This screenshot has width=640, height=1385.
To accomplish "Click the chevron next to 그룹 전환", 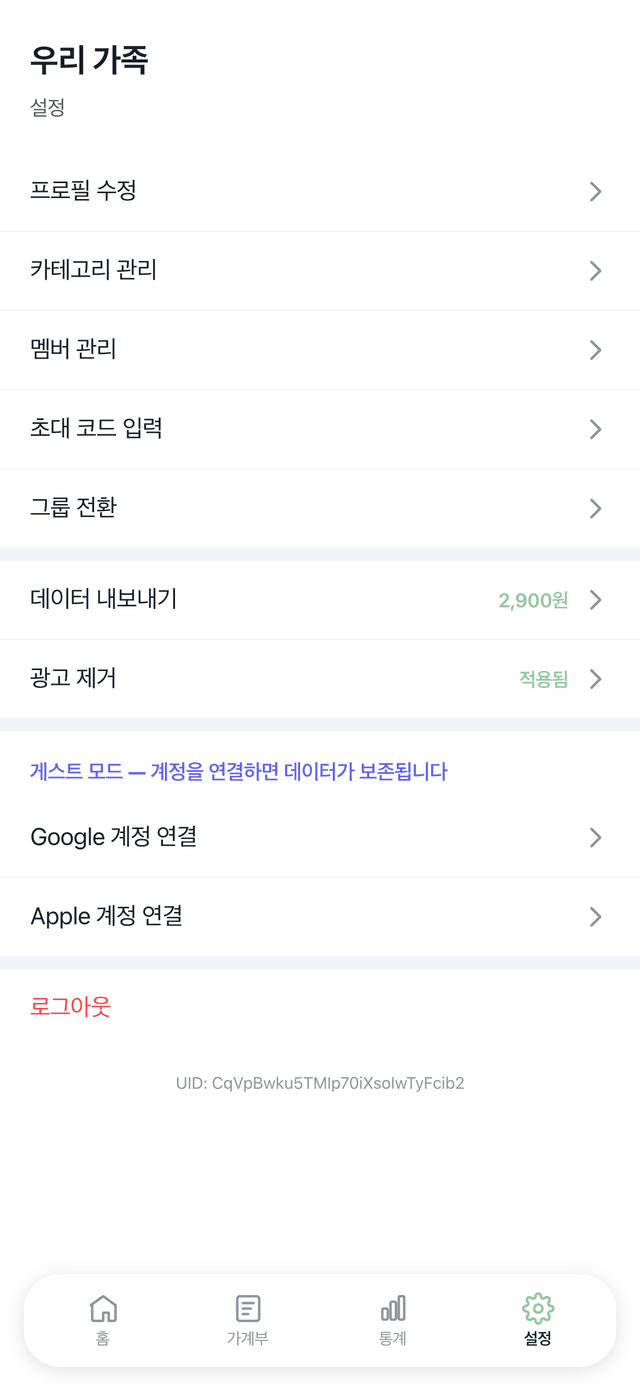I will pyautogui.click(x=595, y=508).
